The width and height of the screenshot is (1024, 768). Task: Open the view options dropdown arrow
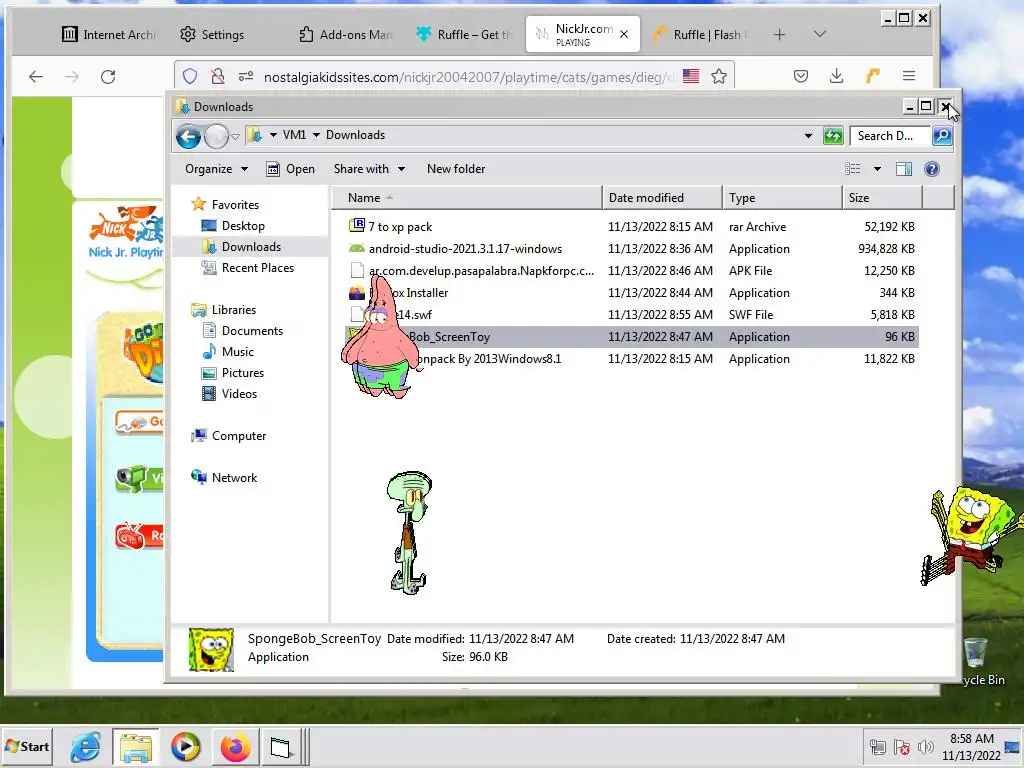877,169
